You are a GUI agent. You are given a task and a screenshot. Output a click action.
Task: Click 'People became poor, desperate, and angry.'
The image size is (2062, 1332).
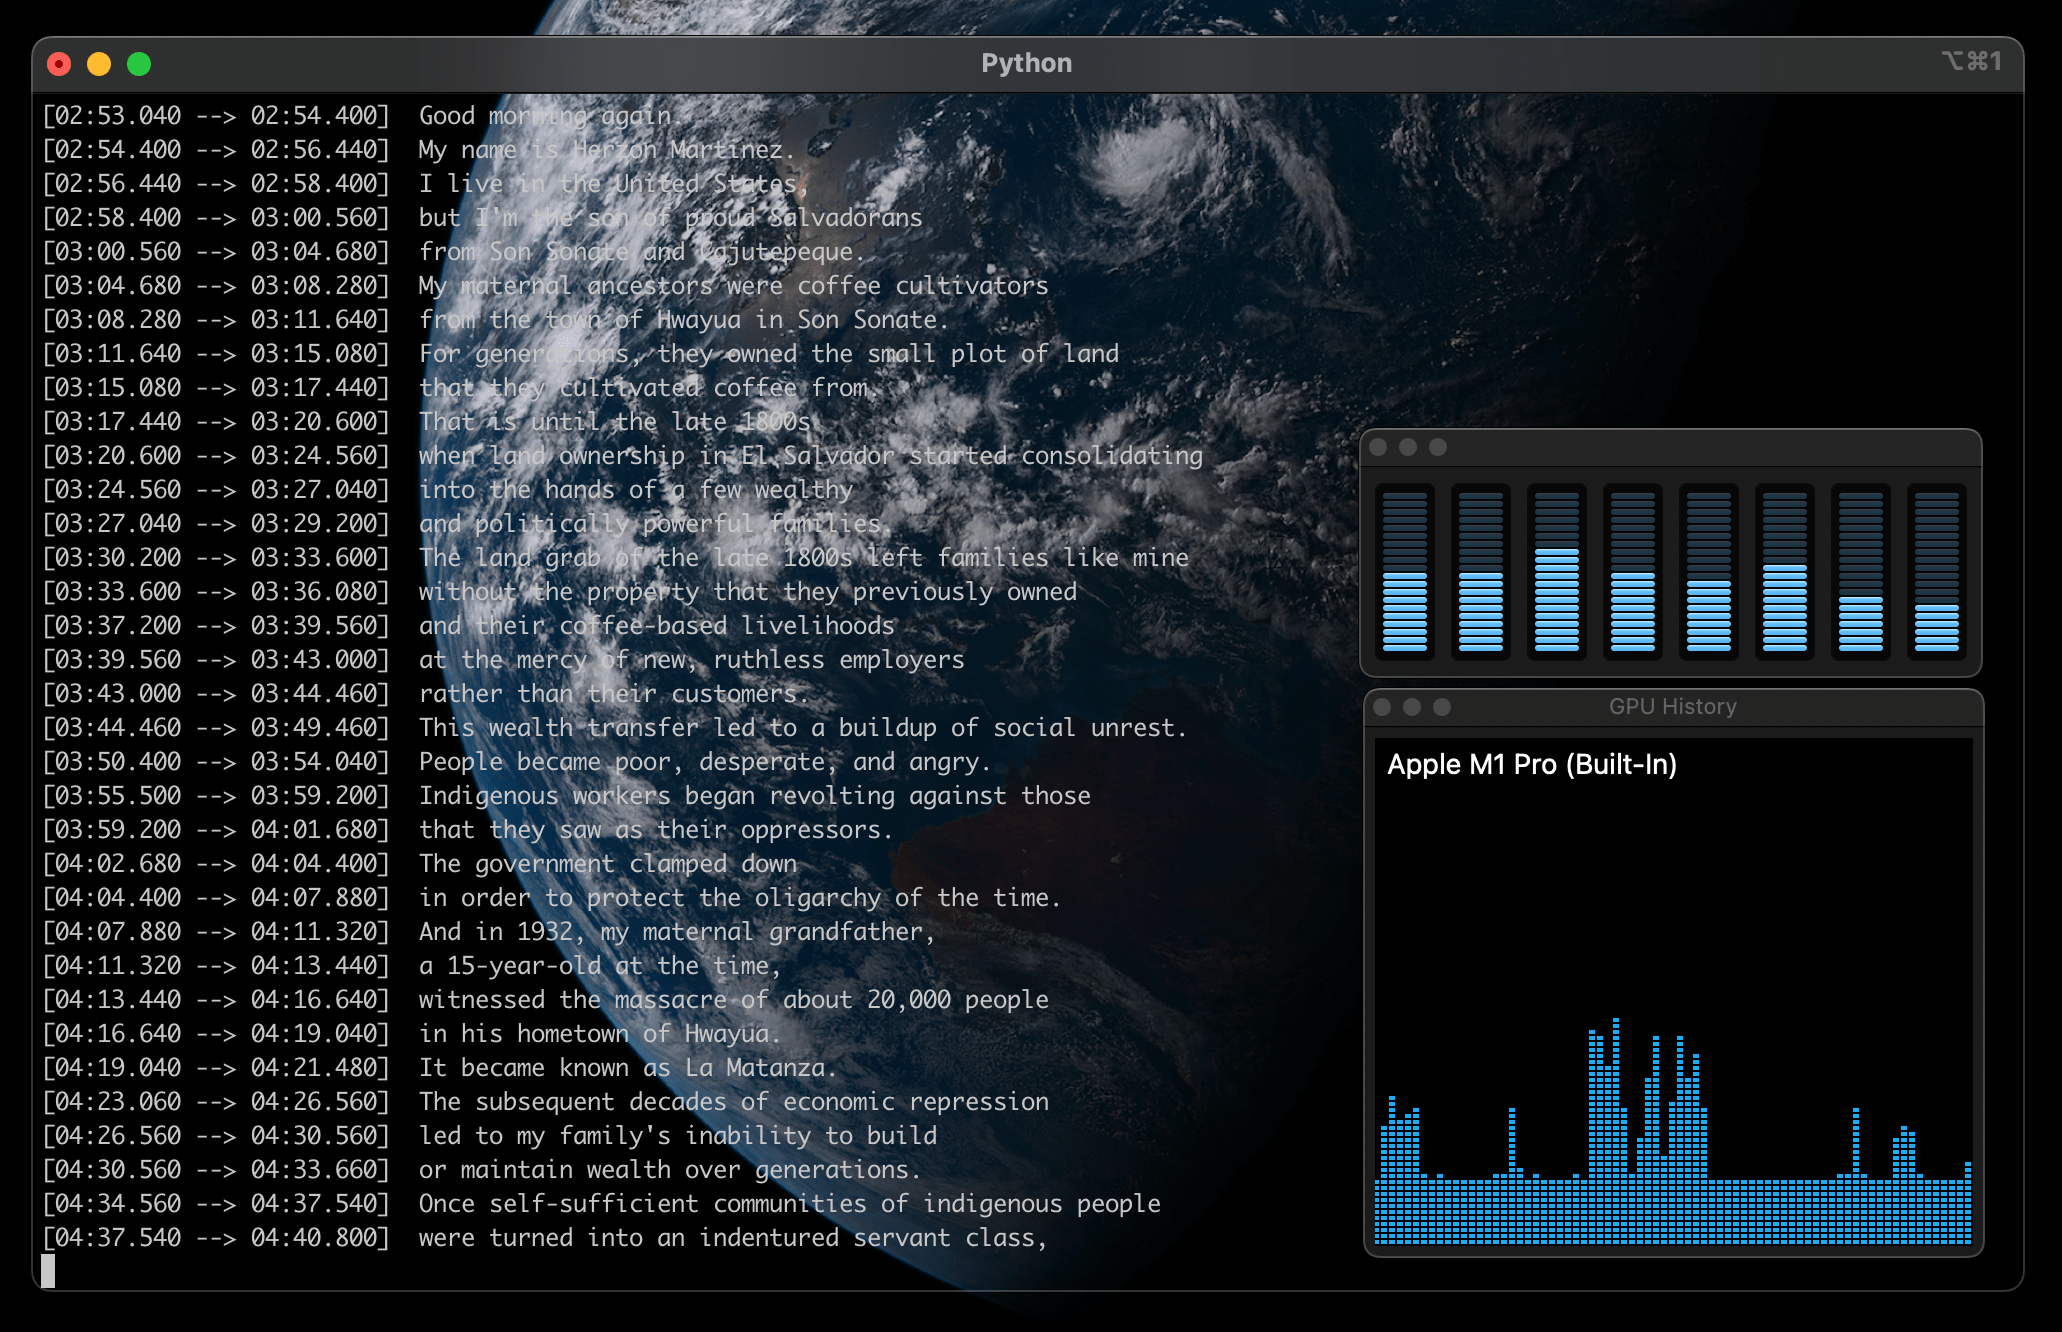[705, 762]
